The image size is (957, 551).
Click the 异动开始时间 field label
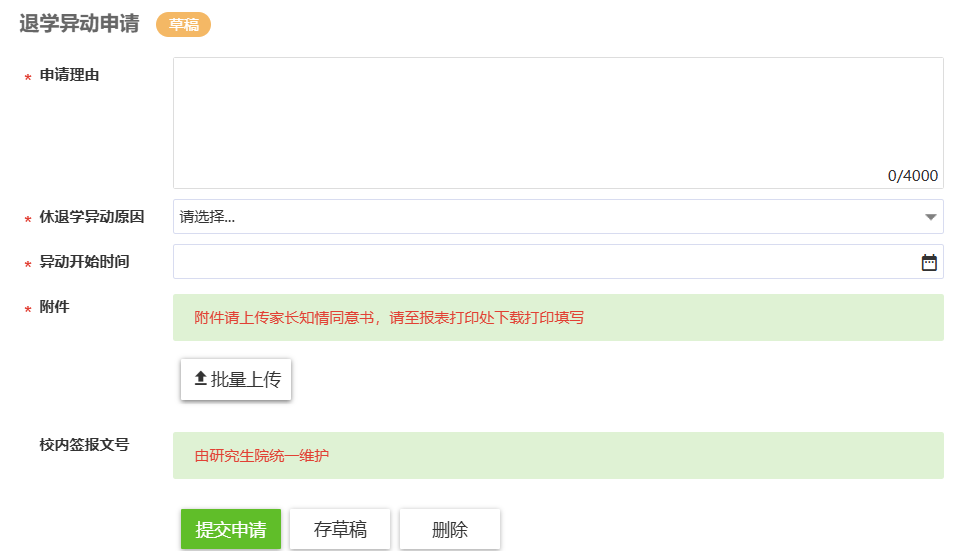[84, 262]
